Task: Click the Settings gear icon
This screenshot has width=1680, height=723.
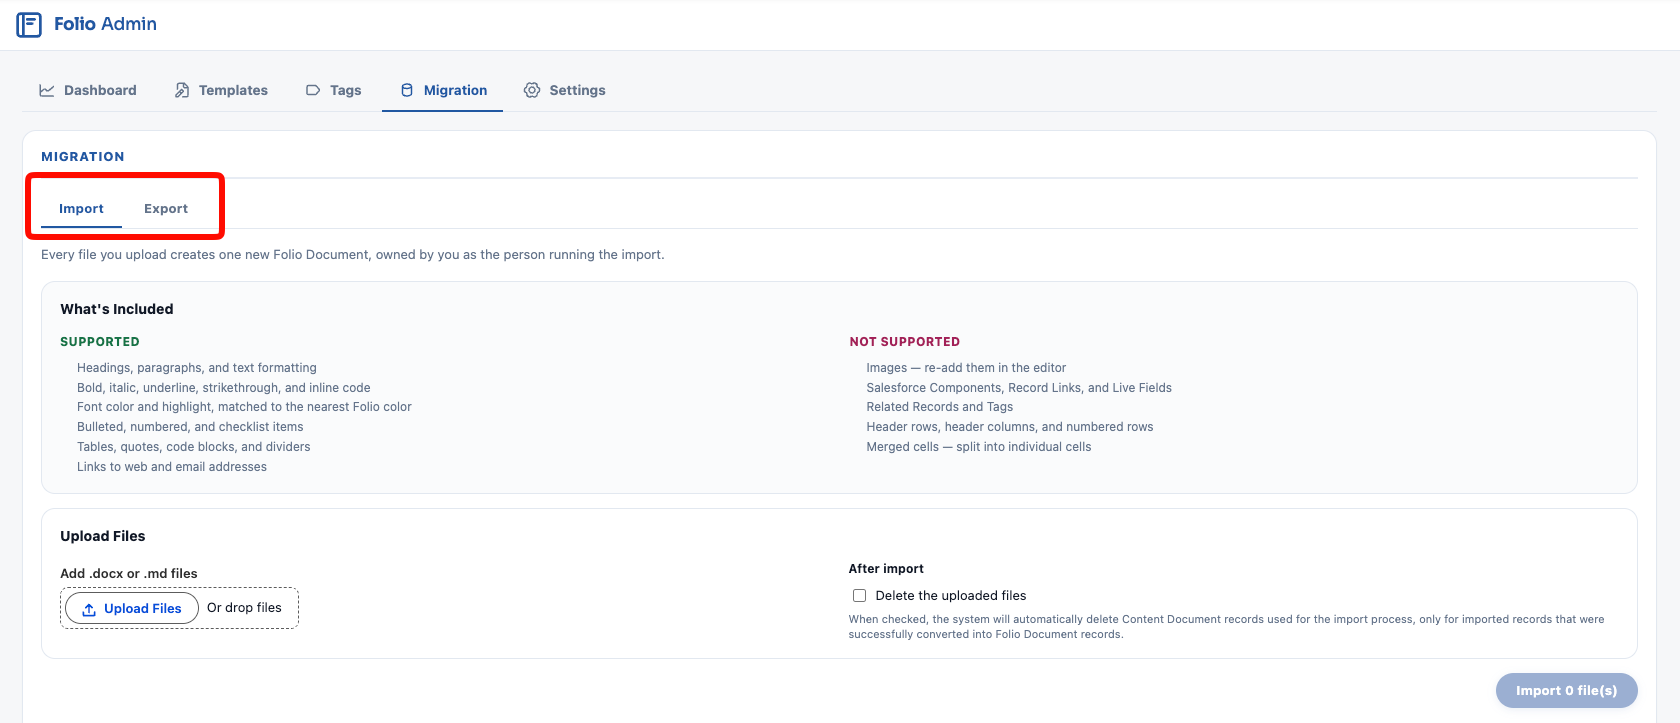Action: 532,90
